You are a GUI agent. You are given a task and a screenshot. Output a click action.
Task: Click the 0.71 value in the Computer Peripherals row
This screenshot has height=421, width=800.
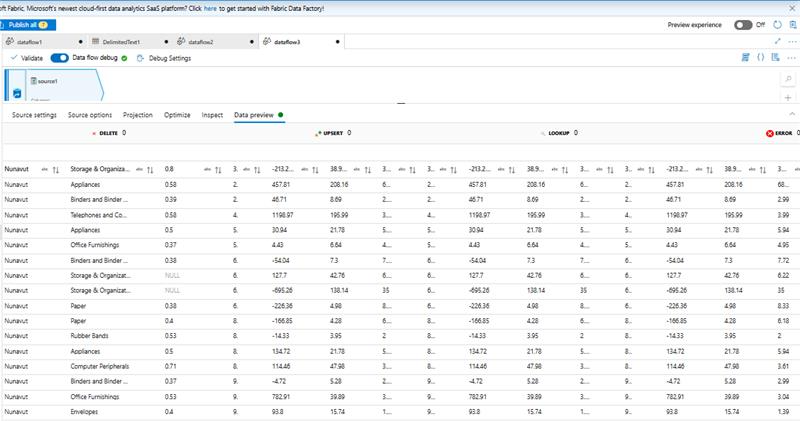[x=170, y=366]
